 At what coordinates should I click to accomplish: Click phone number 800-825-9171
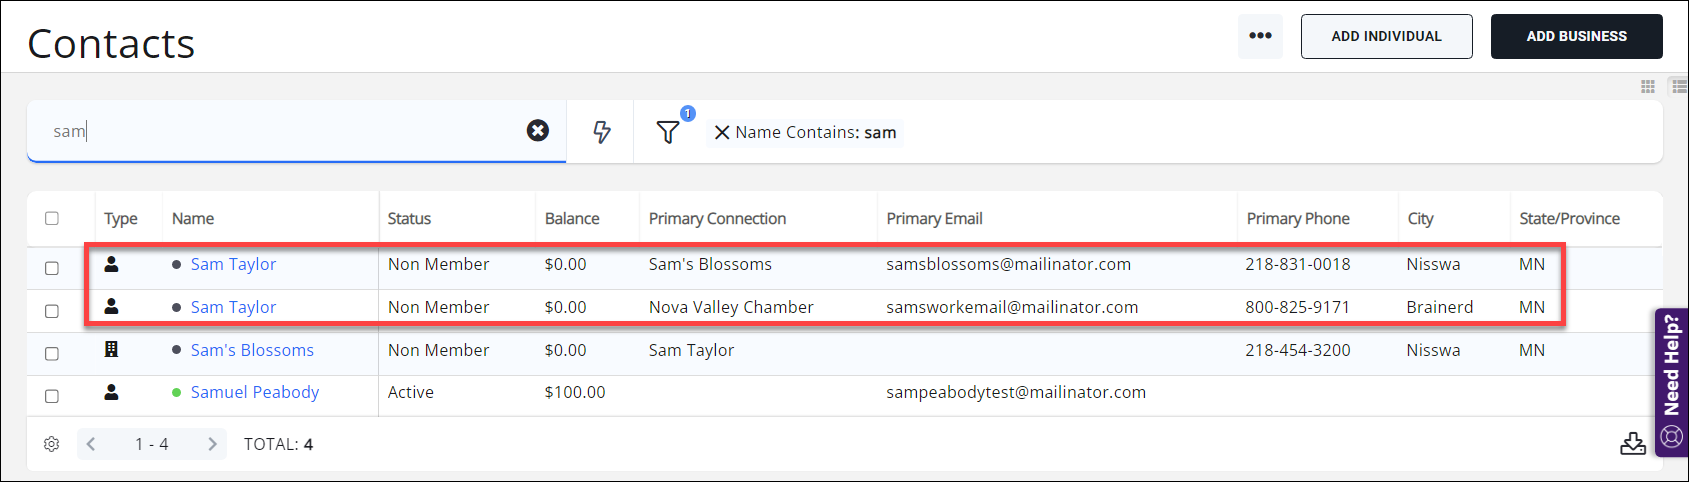[1298, 307]
